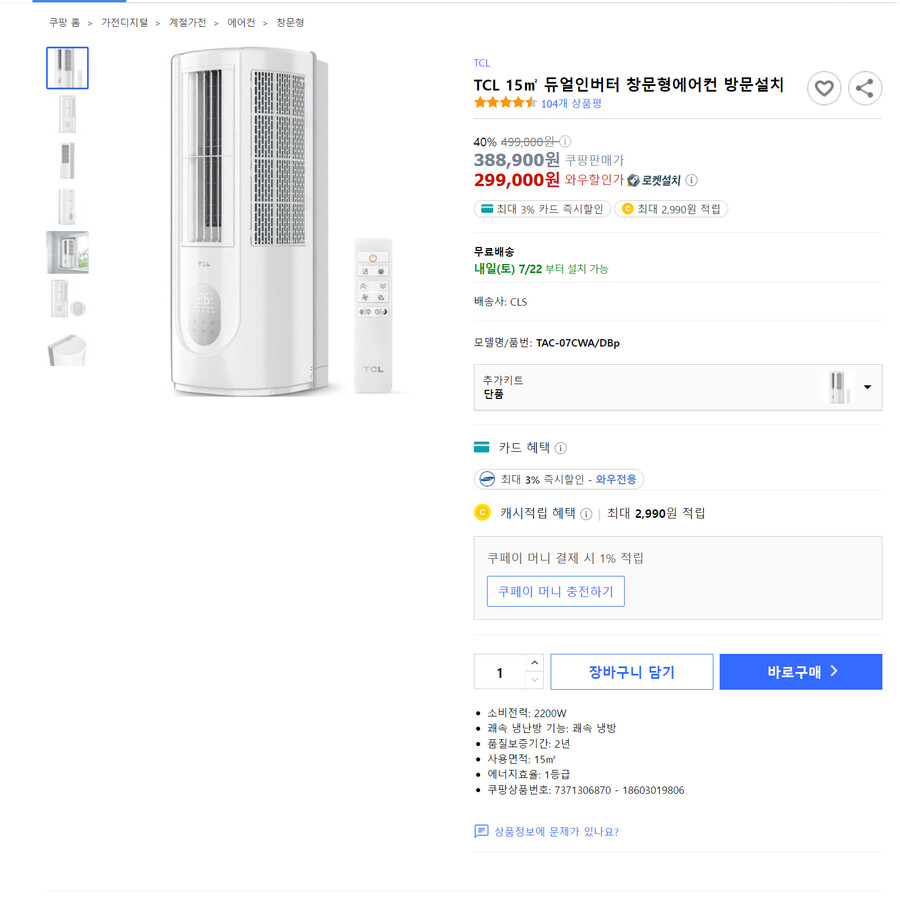
Task: Open the 카드 혜택 info icon
Action: (558, 447)
